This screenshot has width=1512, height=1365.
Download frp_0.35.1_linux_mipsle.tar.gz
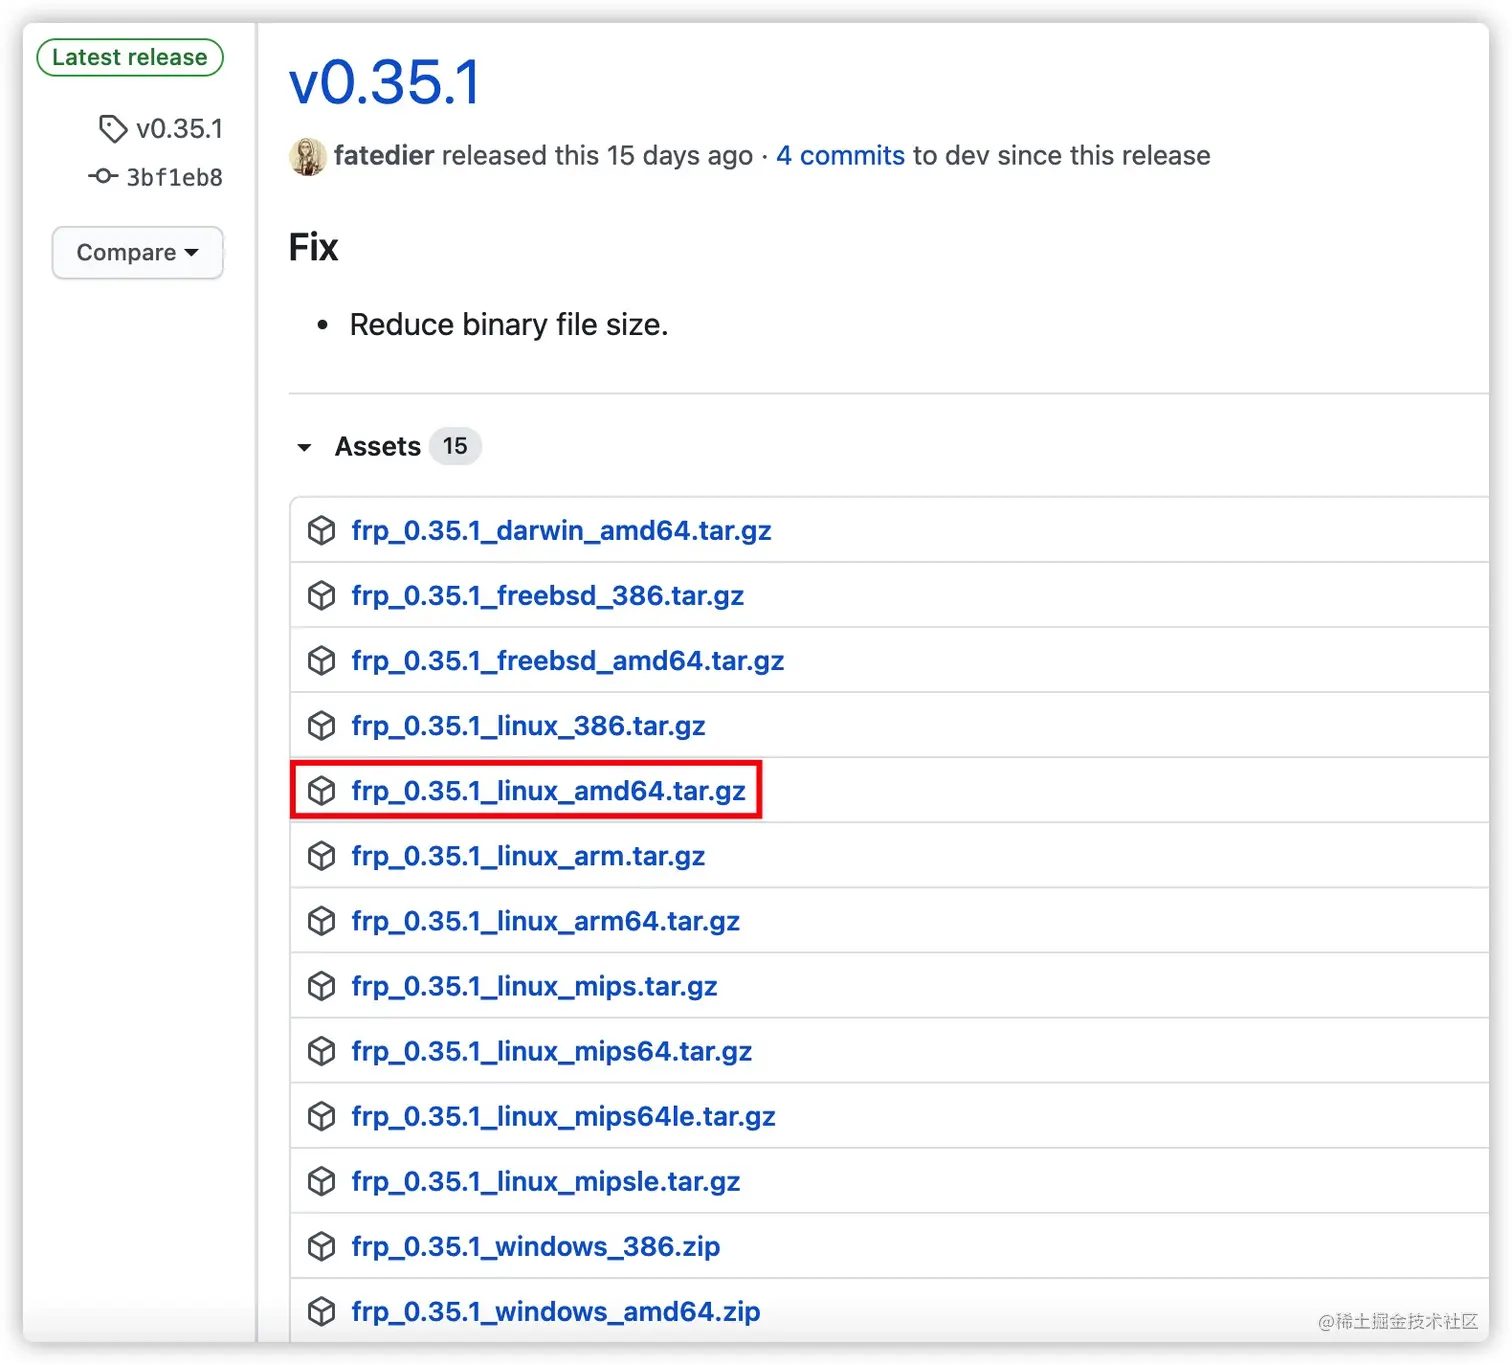click(545, 1180)
